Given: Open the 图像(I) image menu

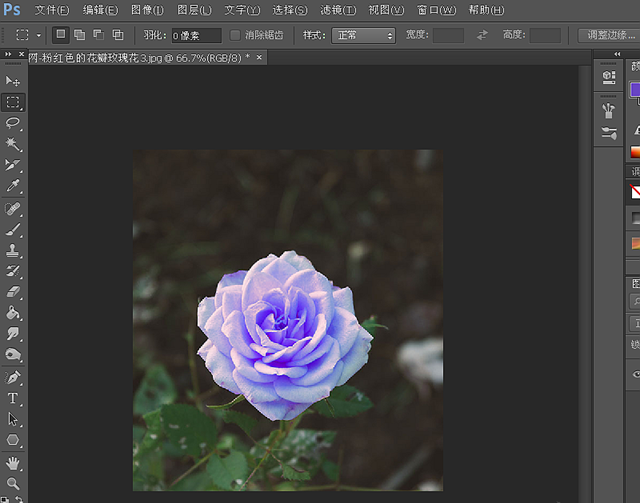Looking at the screenshot, I should click(x=147, y=10).
